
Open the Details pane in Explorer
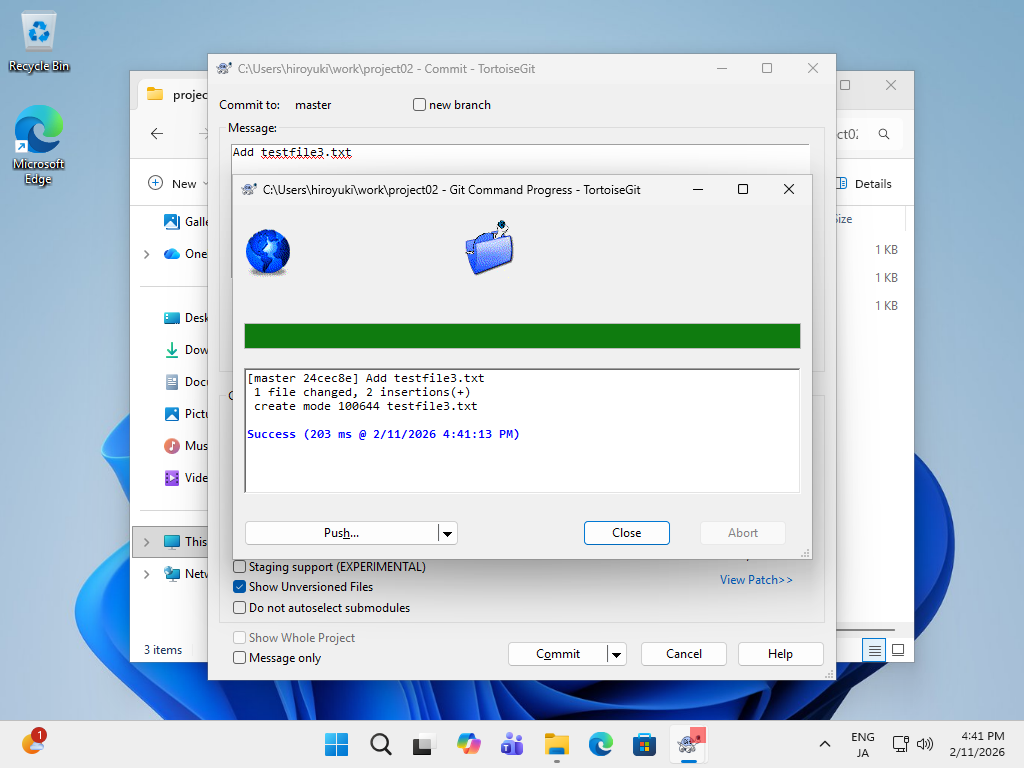(x=865, y=184)
